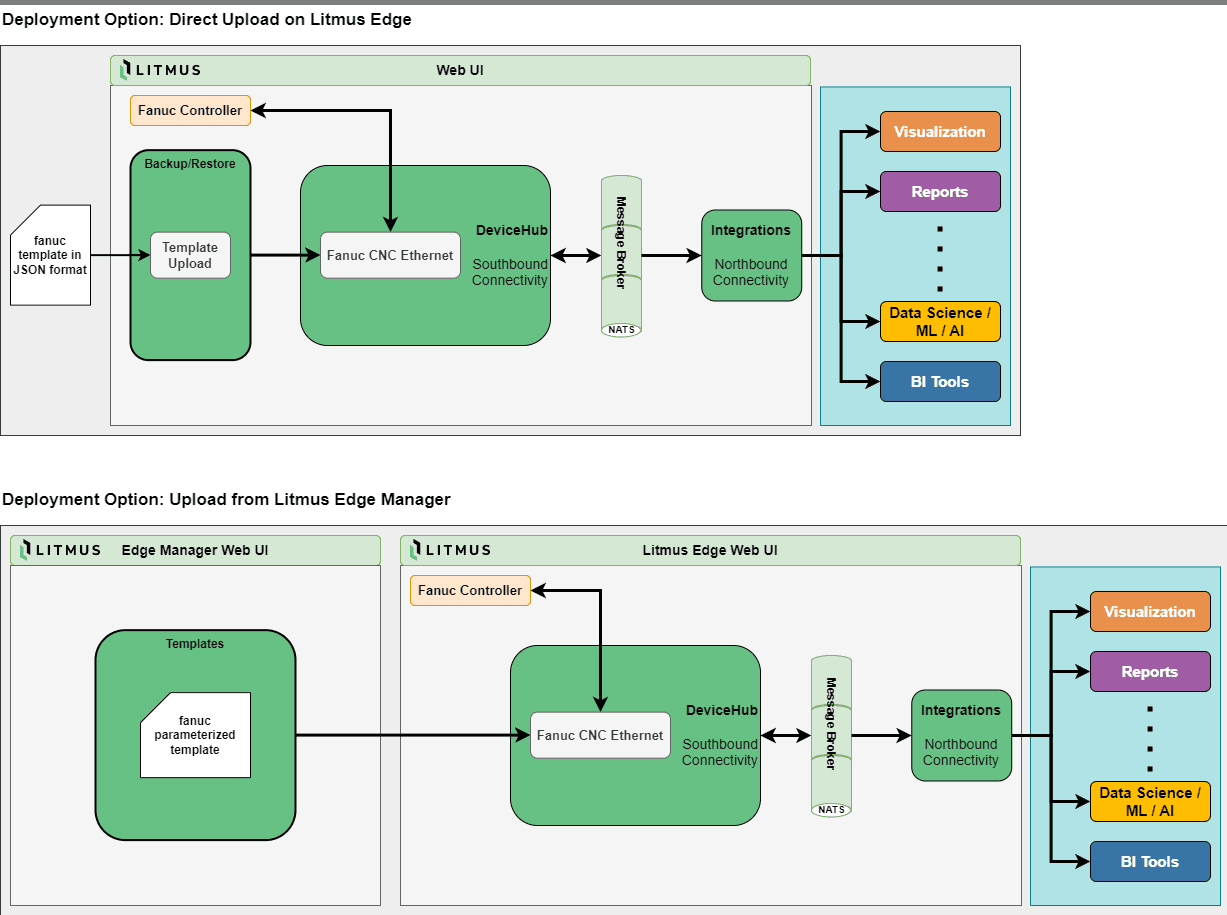Select the blue BI Tools box in Edge Manager diagram
The height and width of the screenshot is (915, 1227).
(x=1150, y=862)
